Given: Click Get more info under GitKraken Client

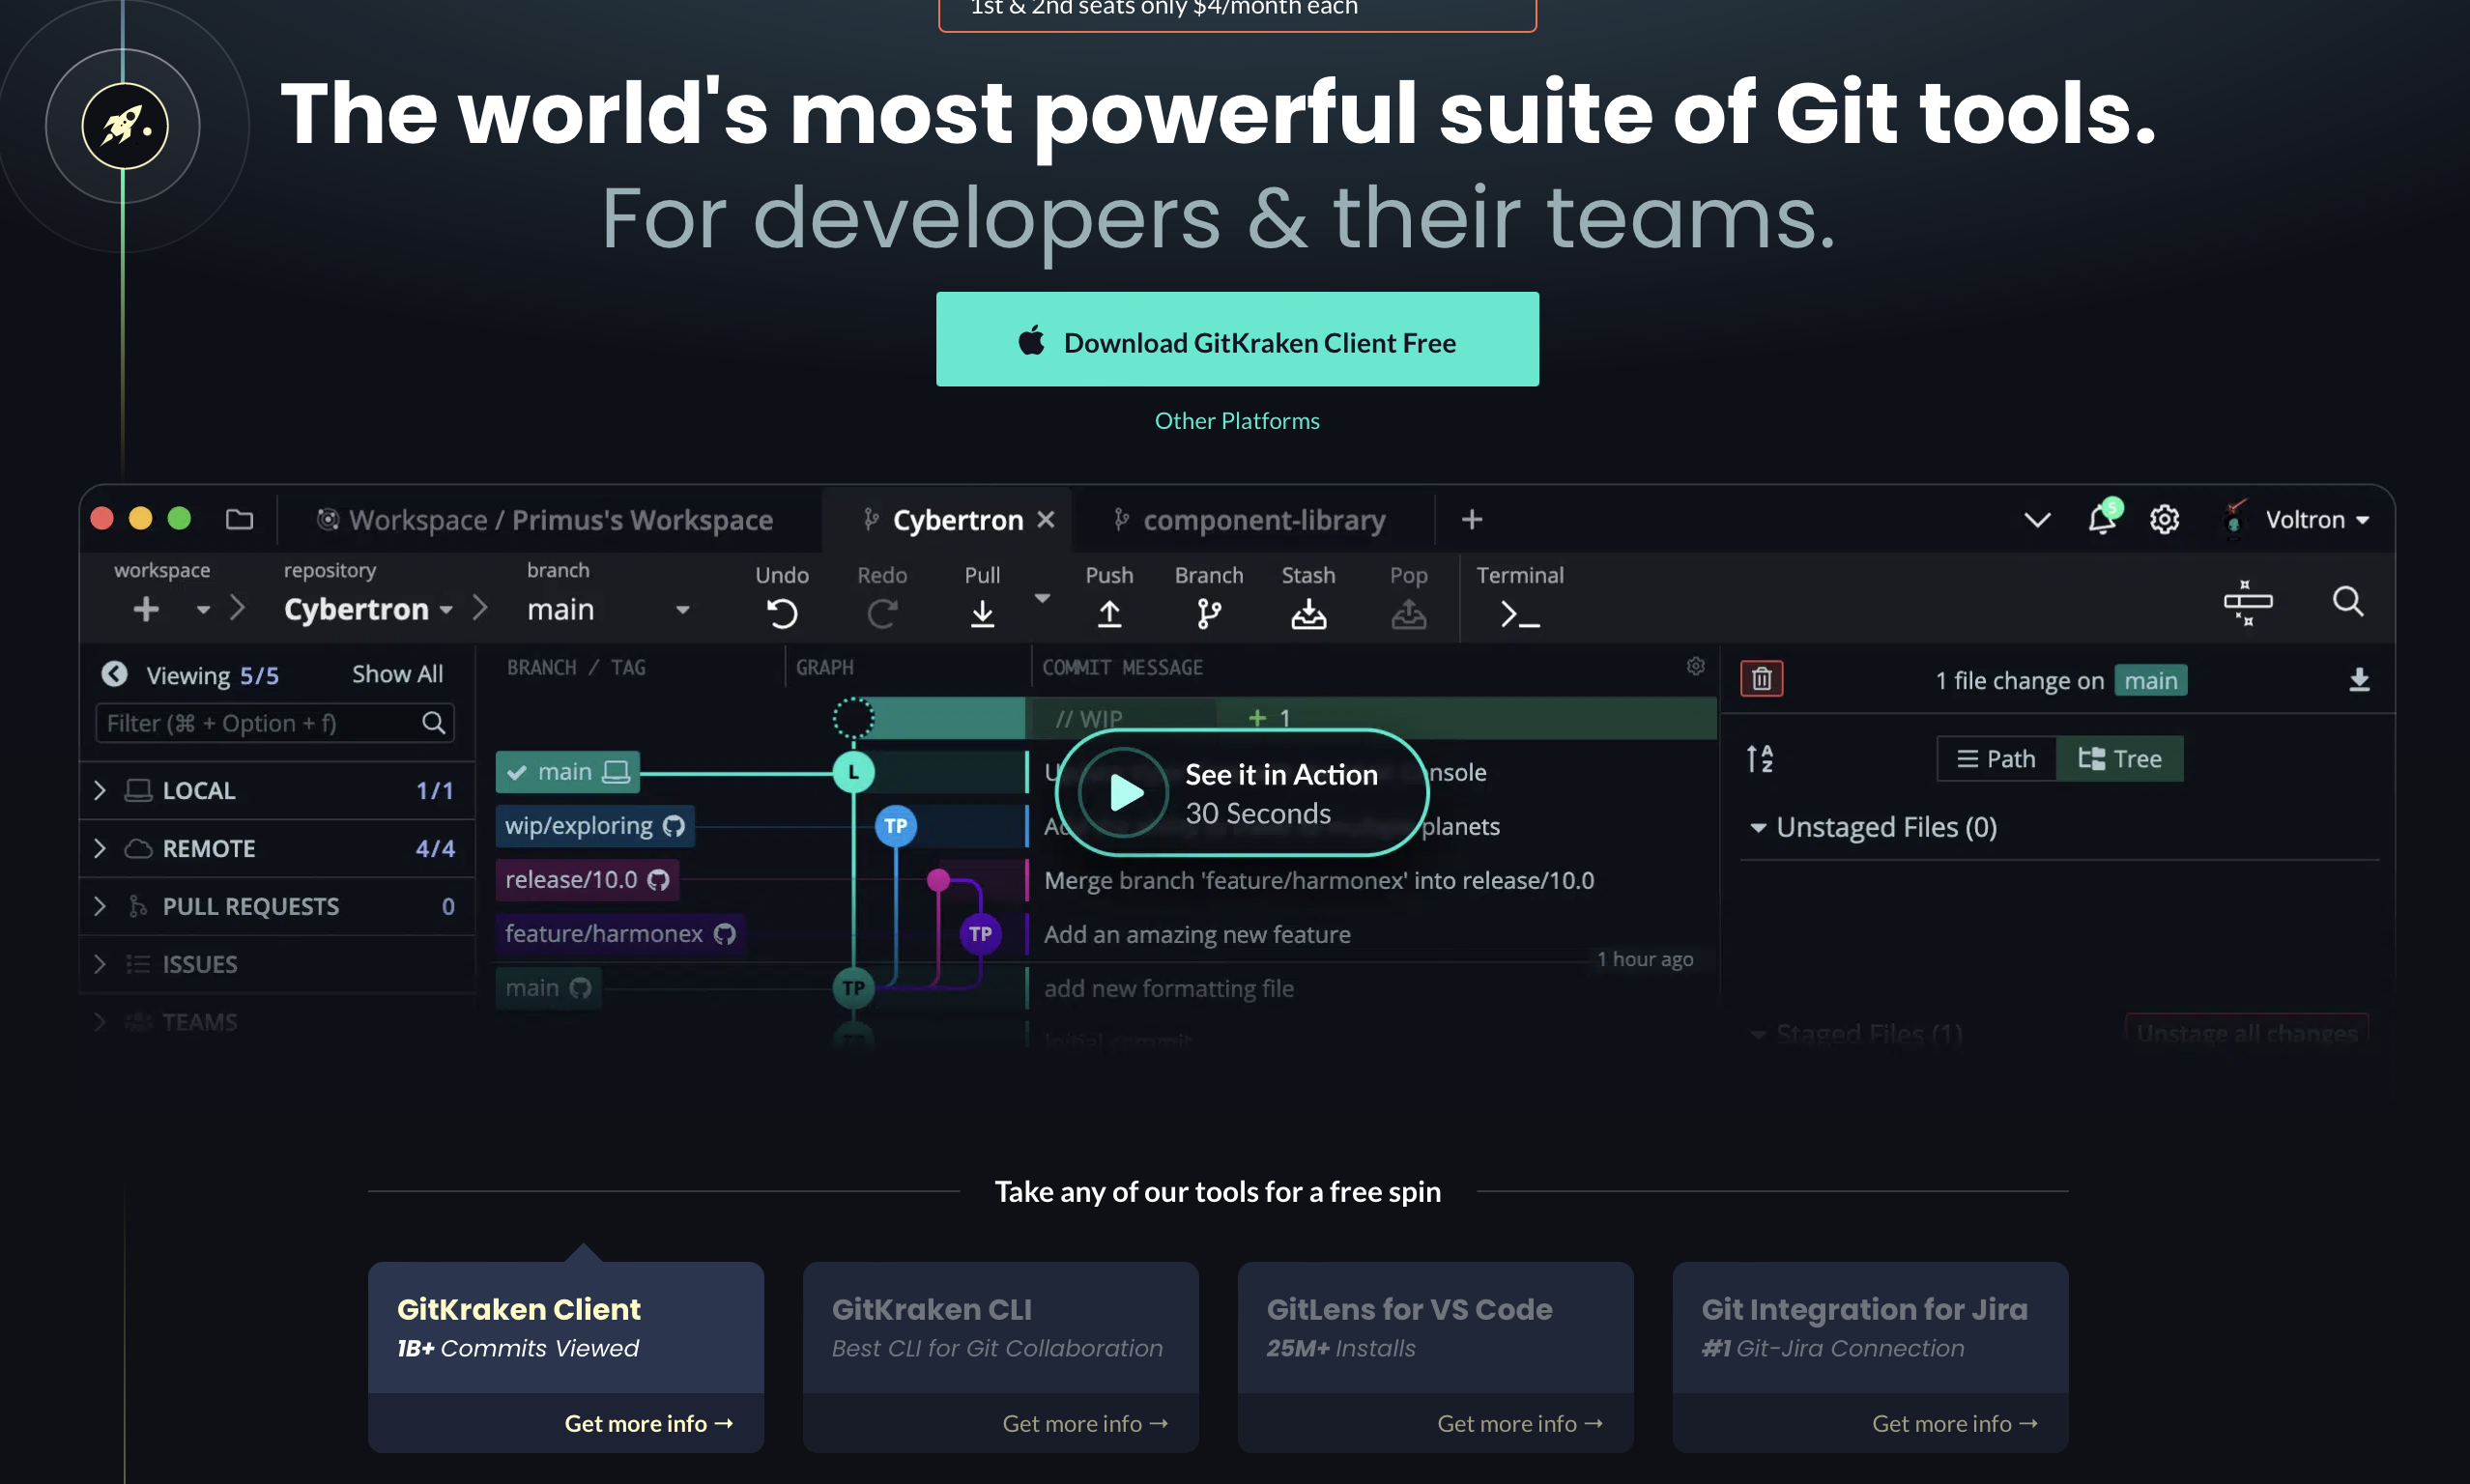Looking at the screenshot, I should (x=648, y=1423).
